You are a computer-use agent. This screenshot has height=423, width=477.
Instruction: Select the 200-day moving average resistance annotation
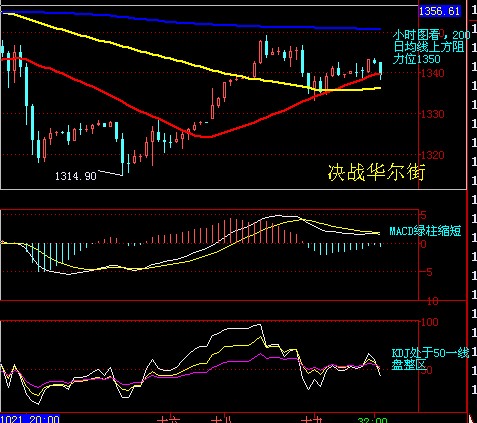pos(431,46)
